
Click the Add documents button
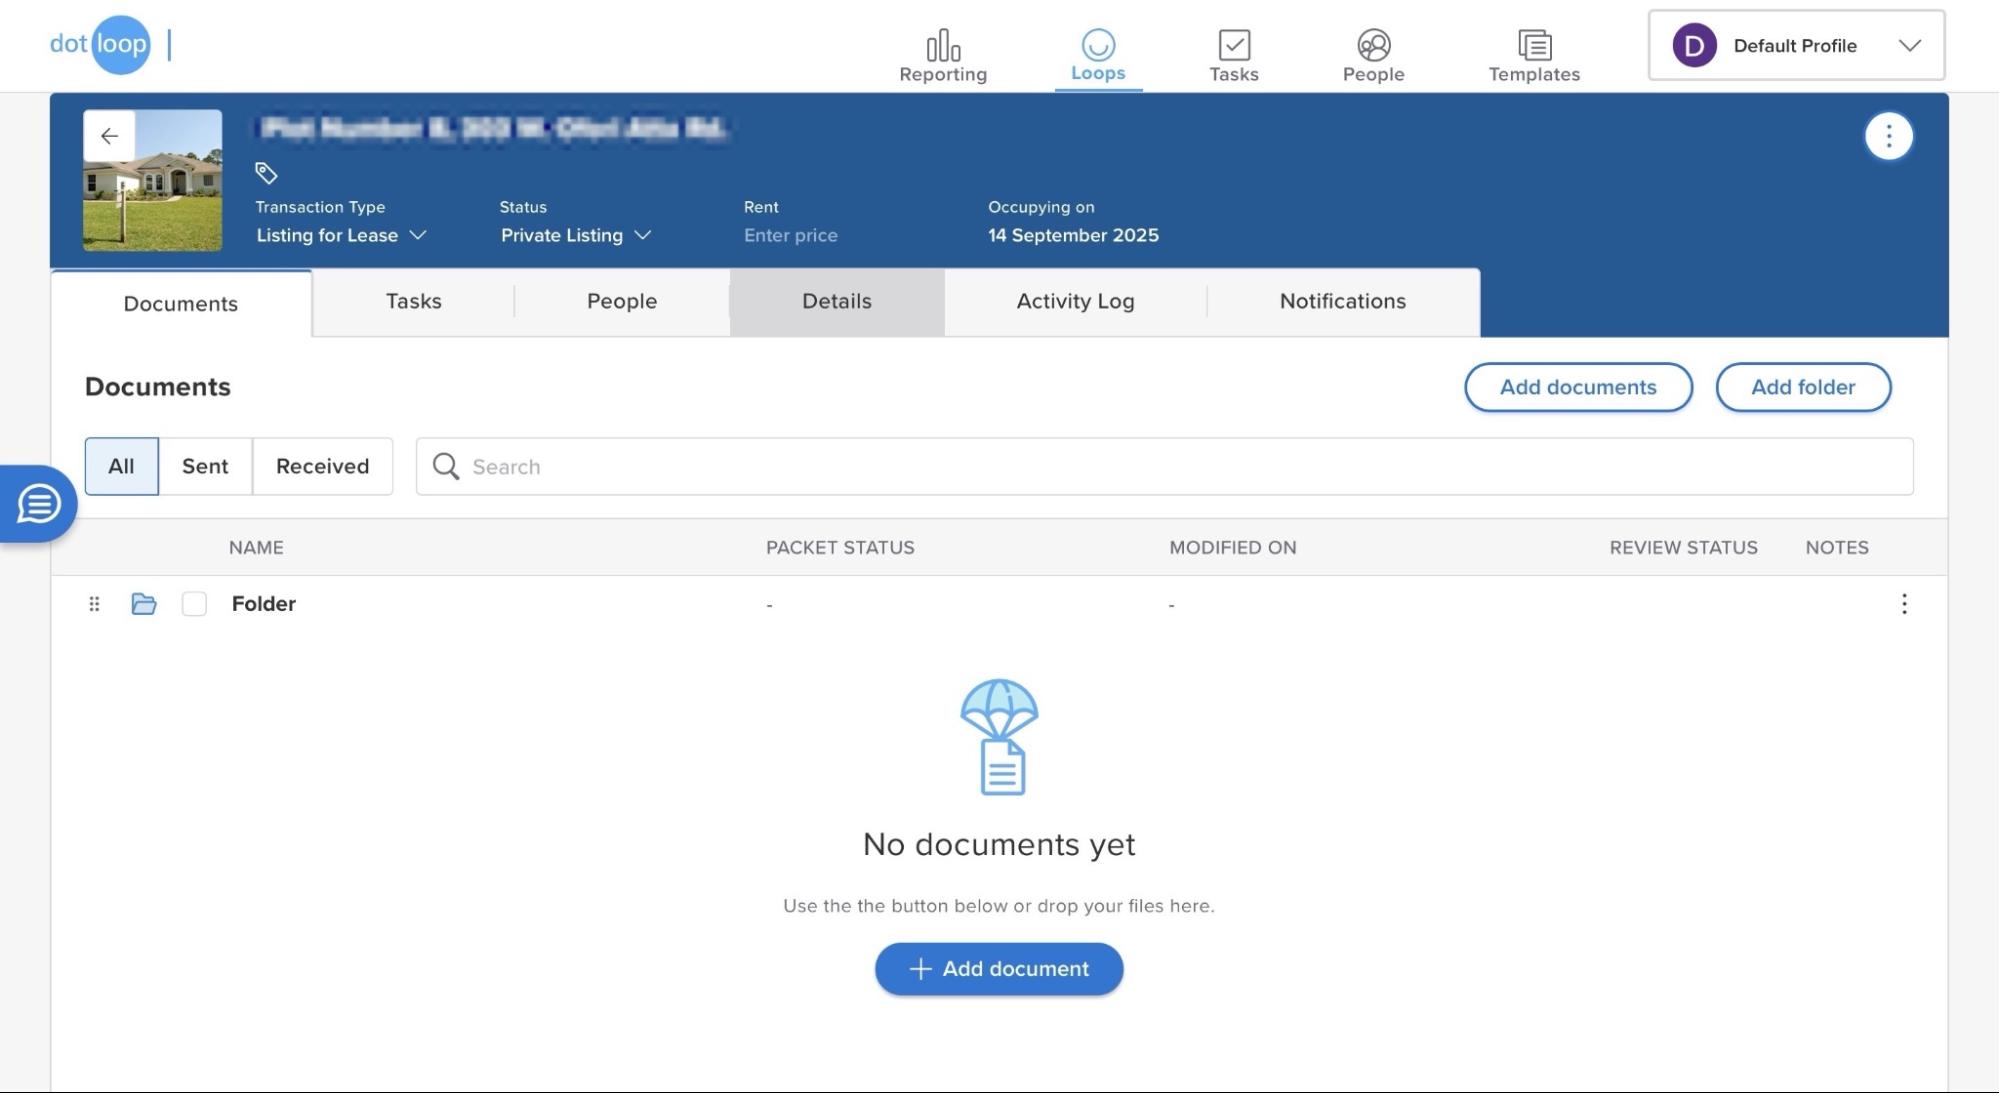[x=1578, y=387]
